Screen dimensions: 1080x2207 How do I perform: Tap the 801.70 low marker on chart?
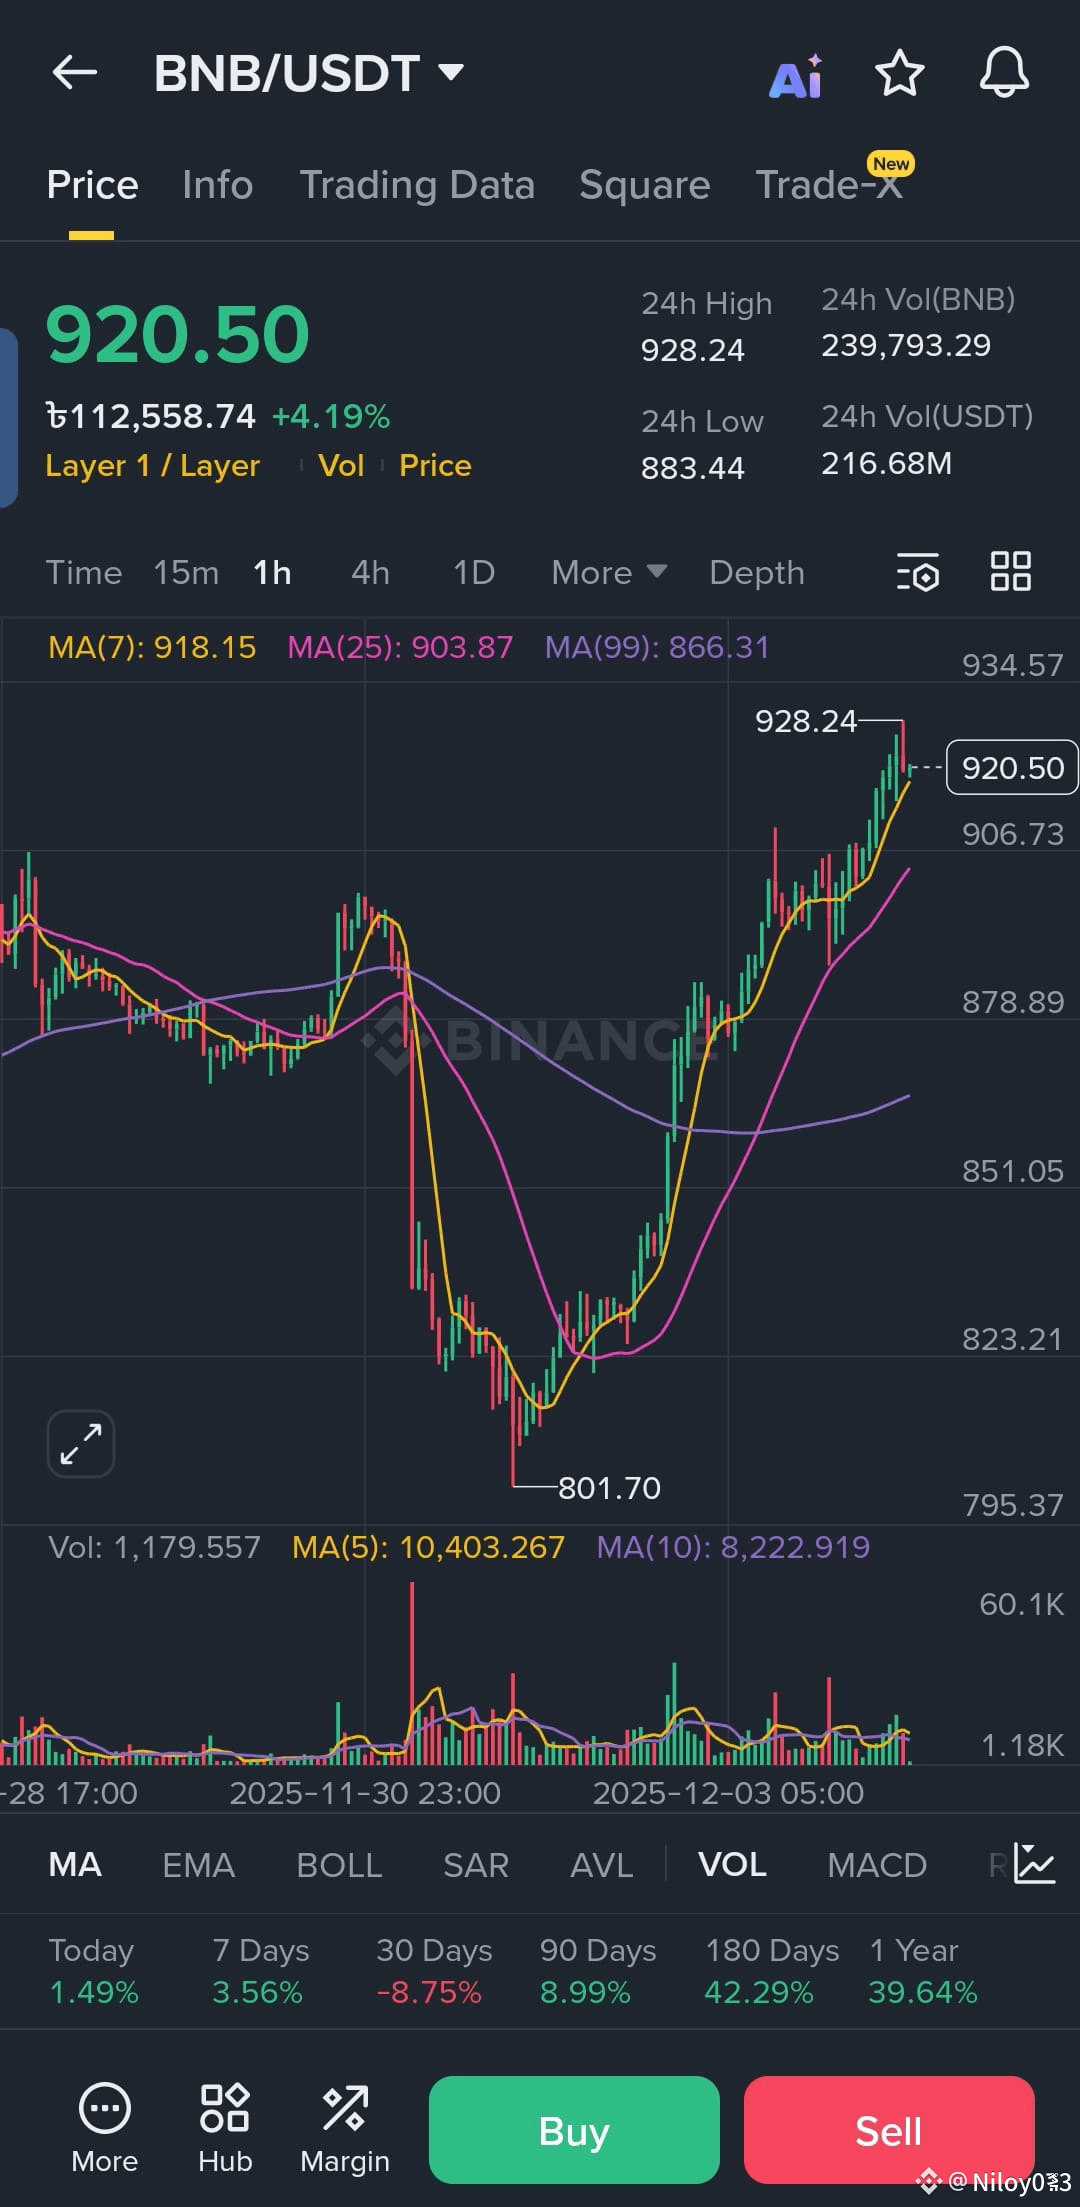[x=609, y=1488]
